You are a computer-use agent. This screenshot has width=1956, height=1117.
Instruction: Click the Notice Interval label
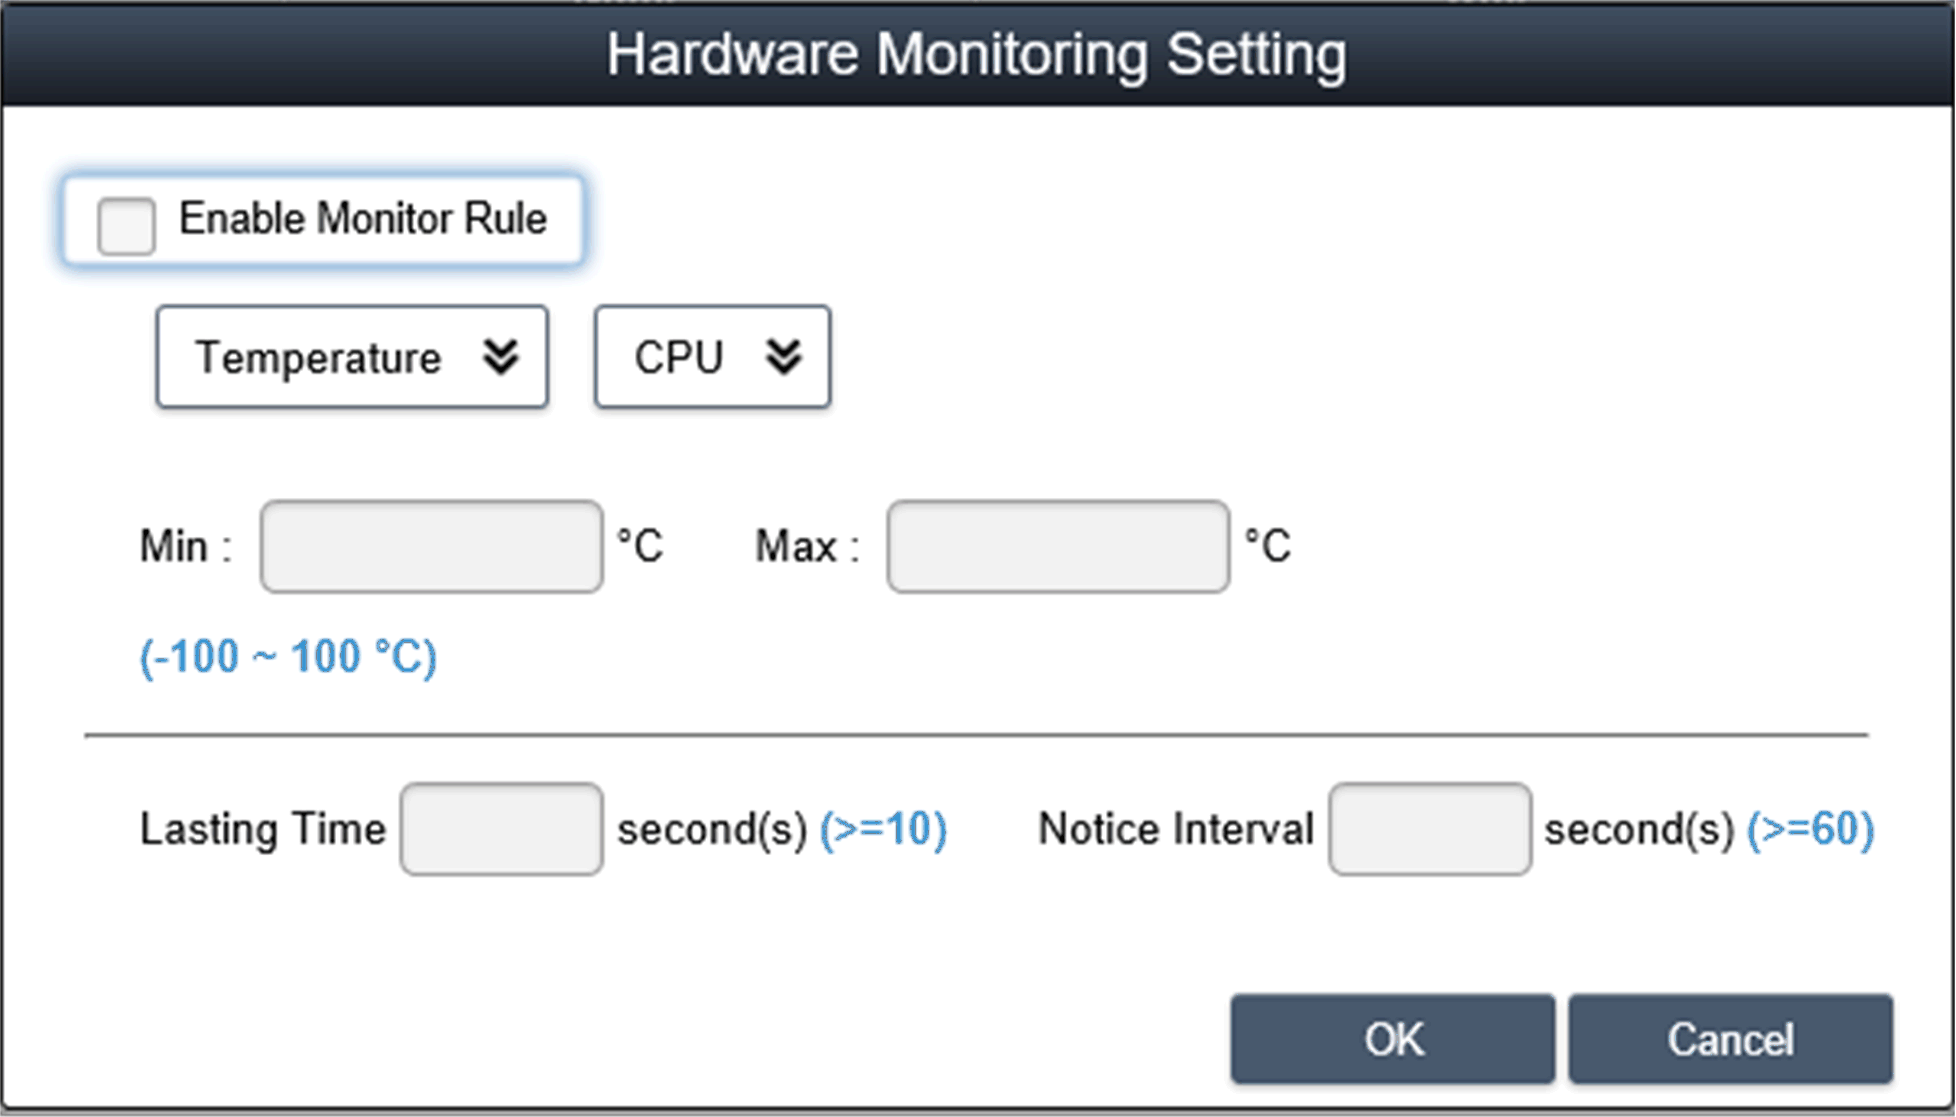[1175, 829]
